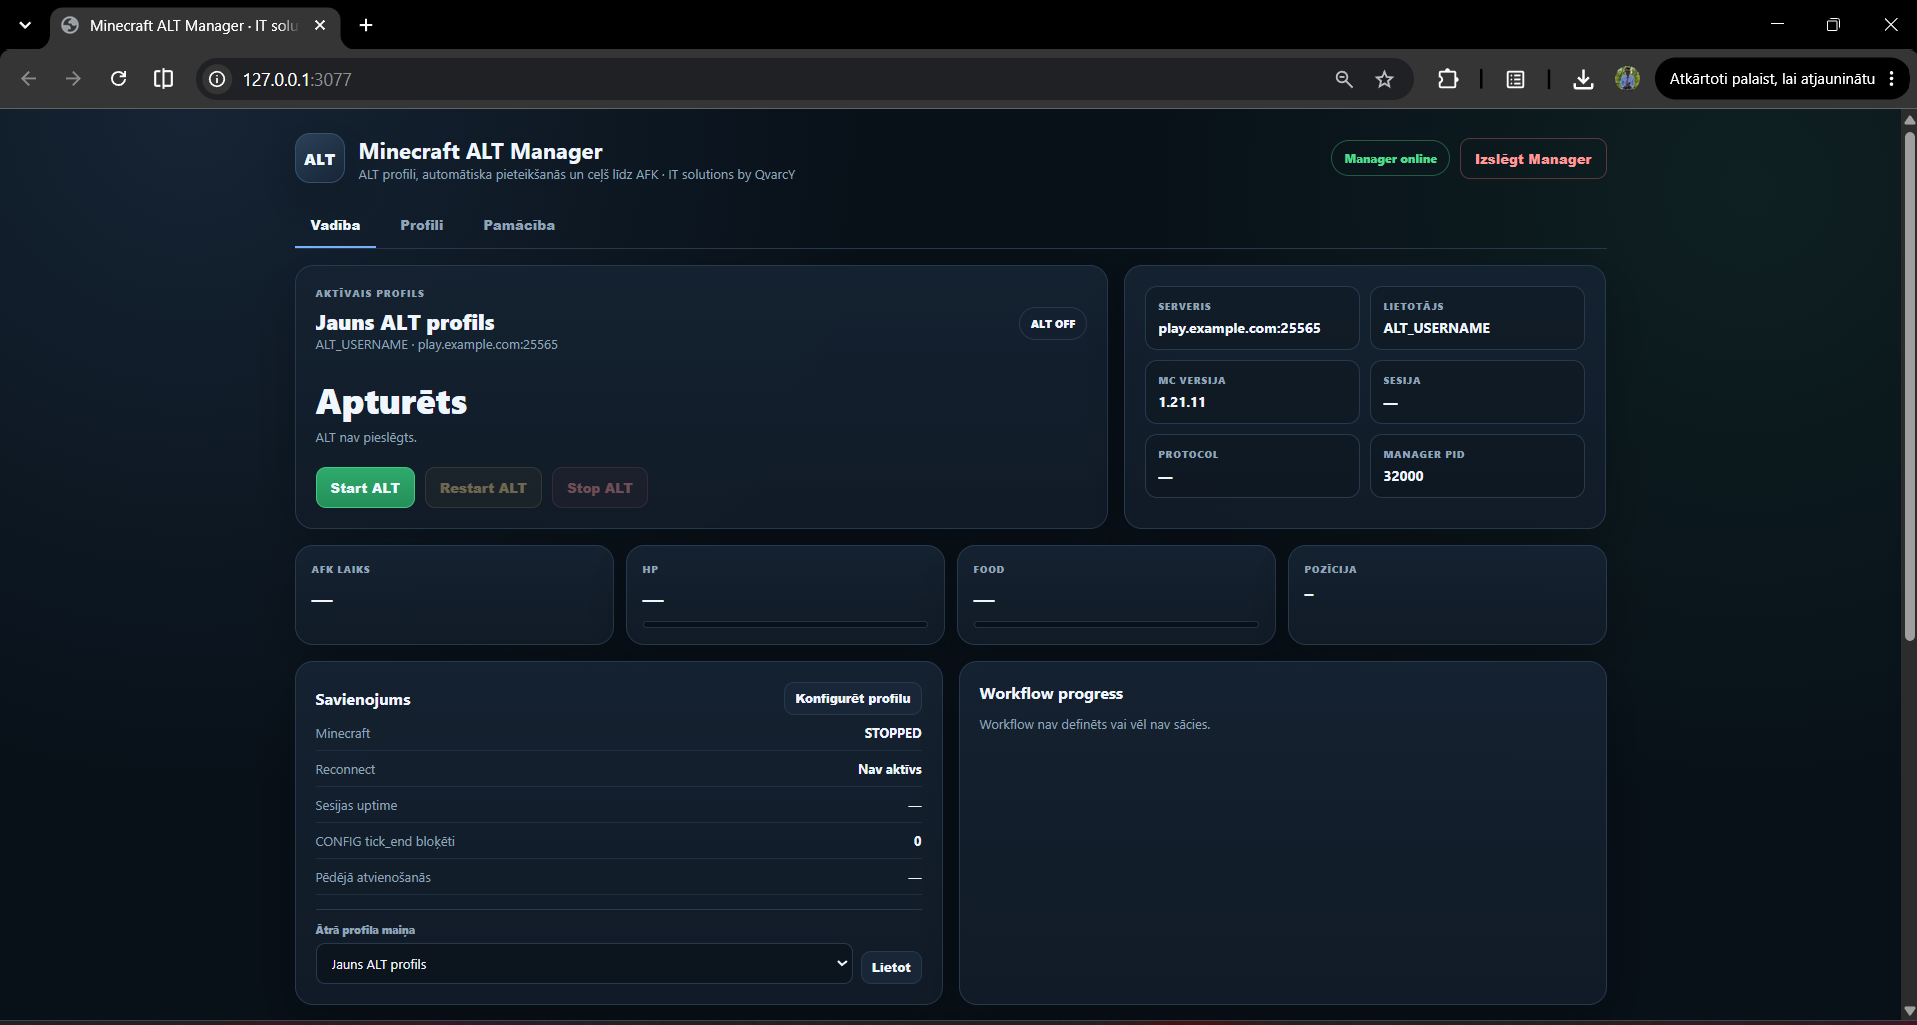Click the browser profile avatar

(1627, 79)
